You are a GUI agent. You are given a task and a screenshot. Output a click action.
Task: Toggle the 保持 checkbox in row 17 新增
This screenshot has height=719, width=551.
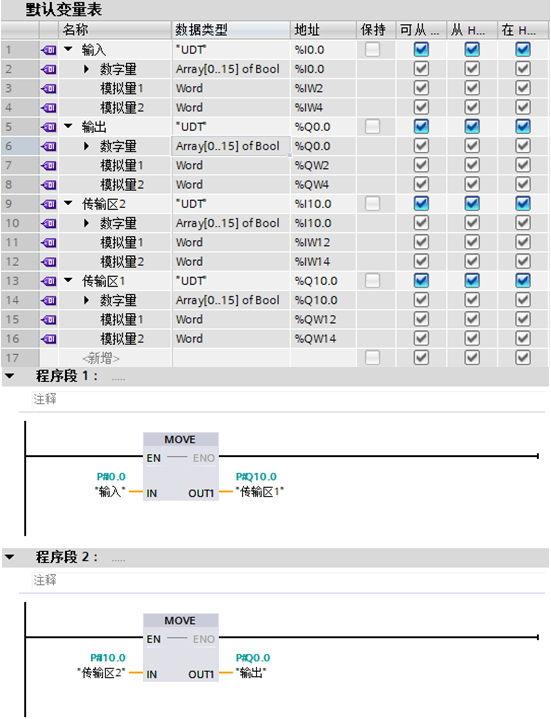[372, 358]
